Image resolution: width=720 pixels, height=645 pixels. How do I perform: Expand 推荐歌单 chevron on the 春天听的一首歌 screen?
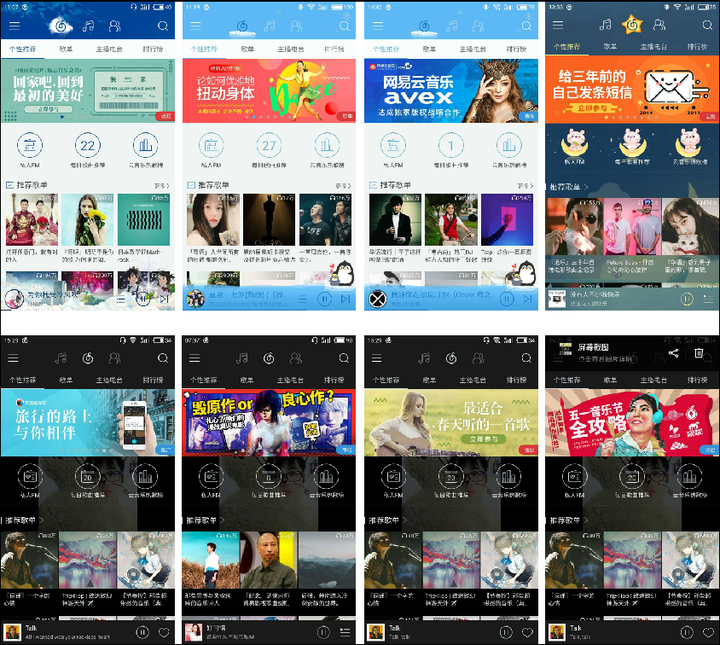(405, 520)
